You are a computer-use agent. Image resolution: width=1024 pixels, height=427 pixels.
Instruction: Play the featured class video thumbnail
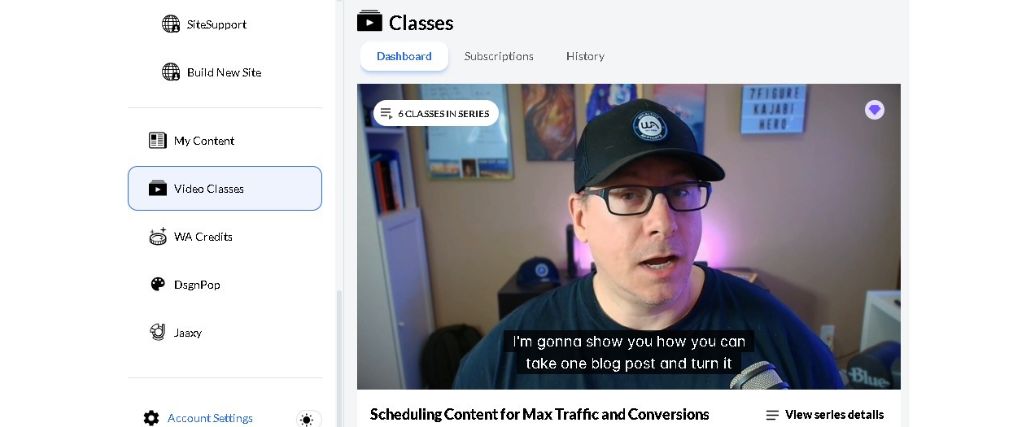pos(628,236)
